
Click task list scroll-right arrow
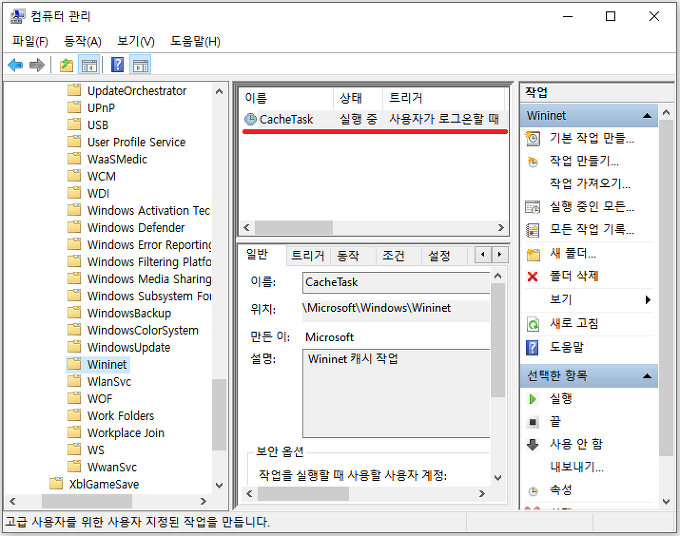pyautogui.click(x=501, y=227)
